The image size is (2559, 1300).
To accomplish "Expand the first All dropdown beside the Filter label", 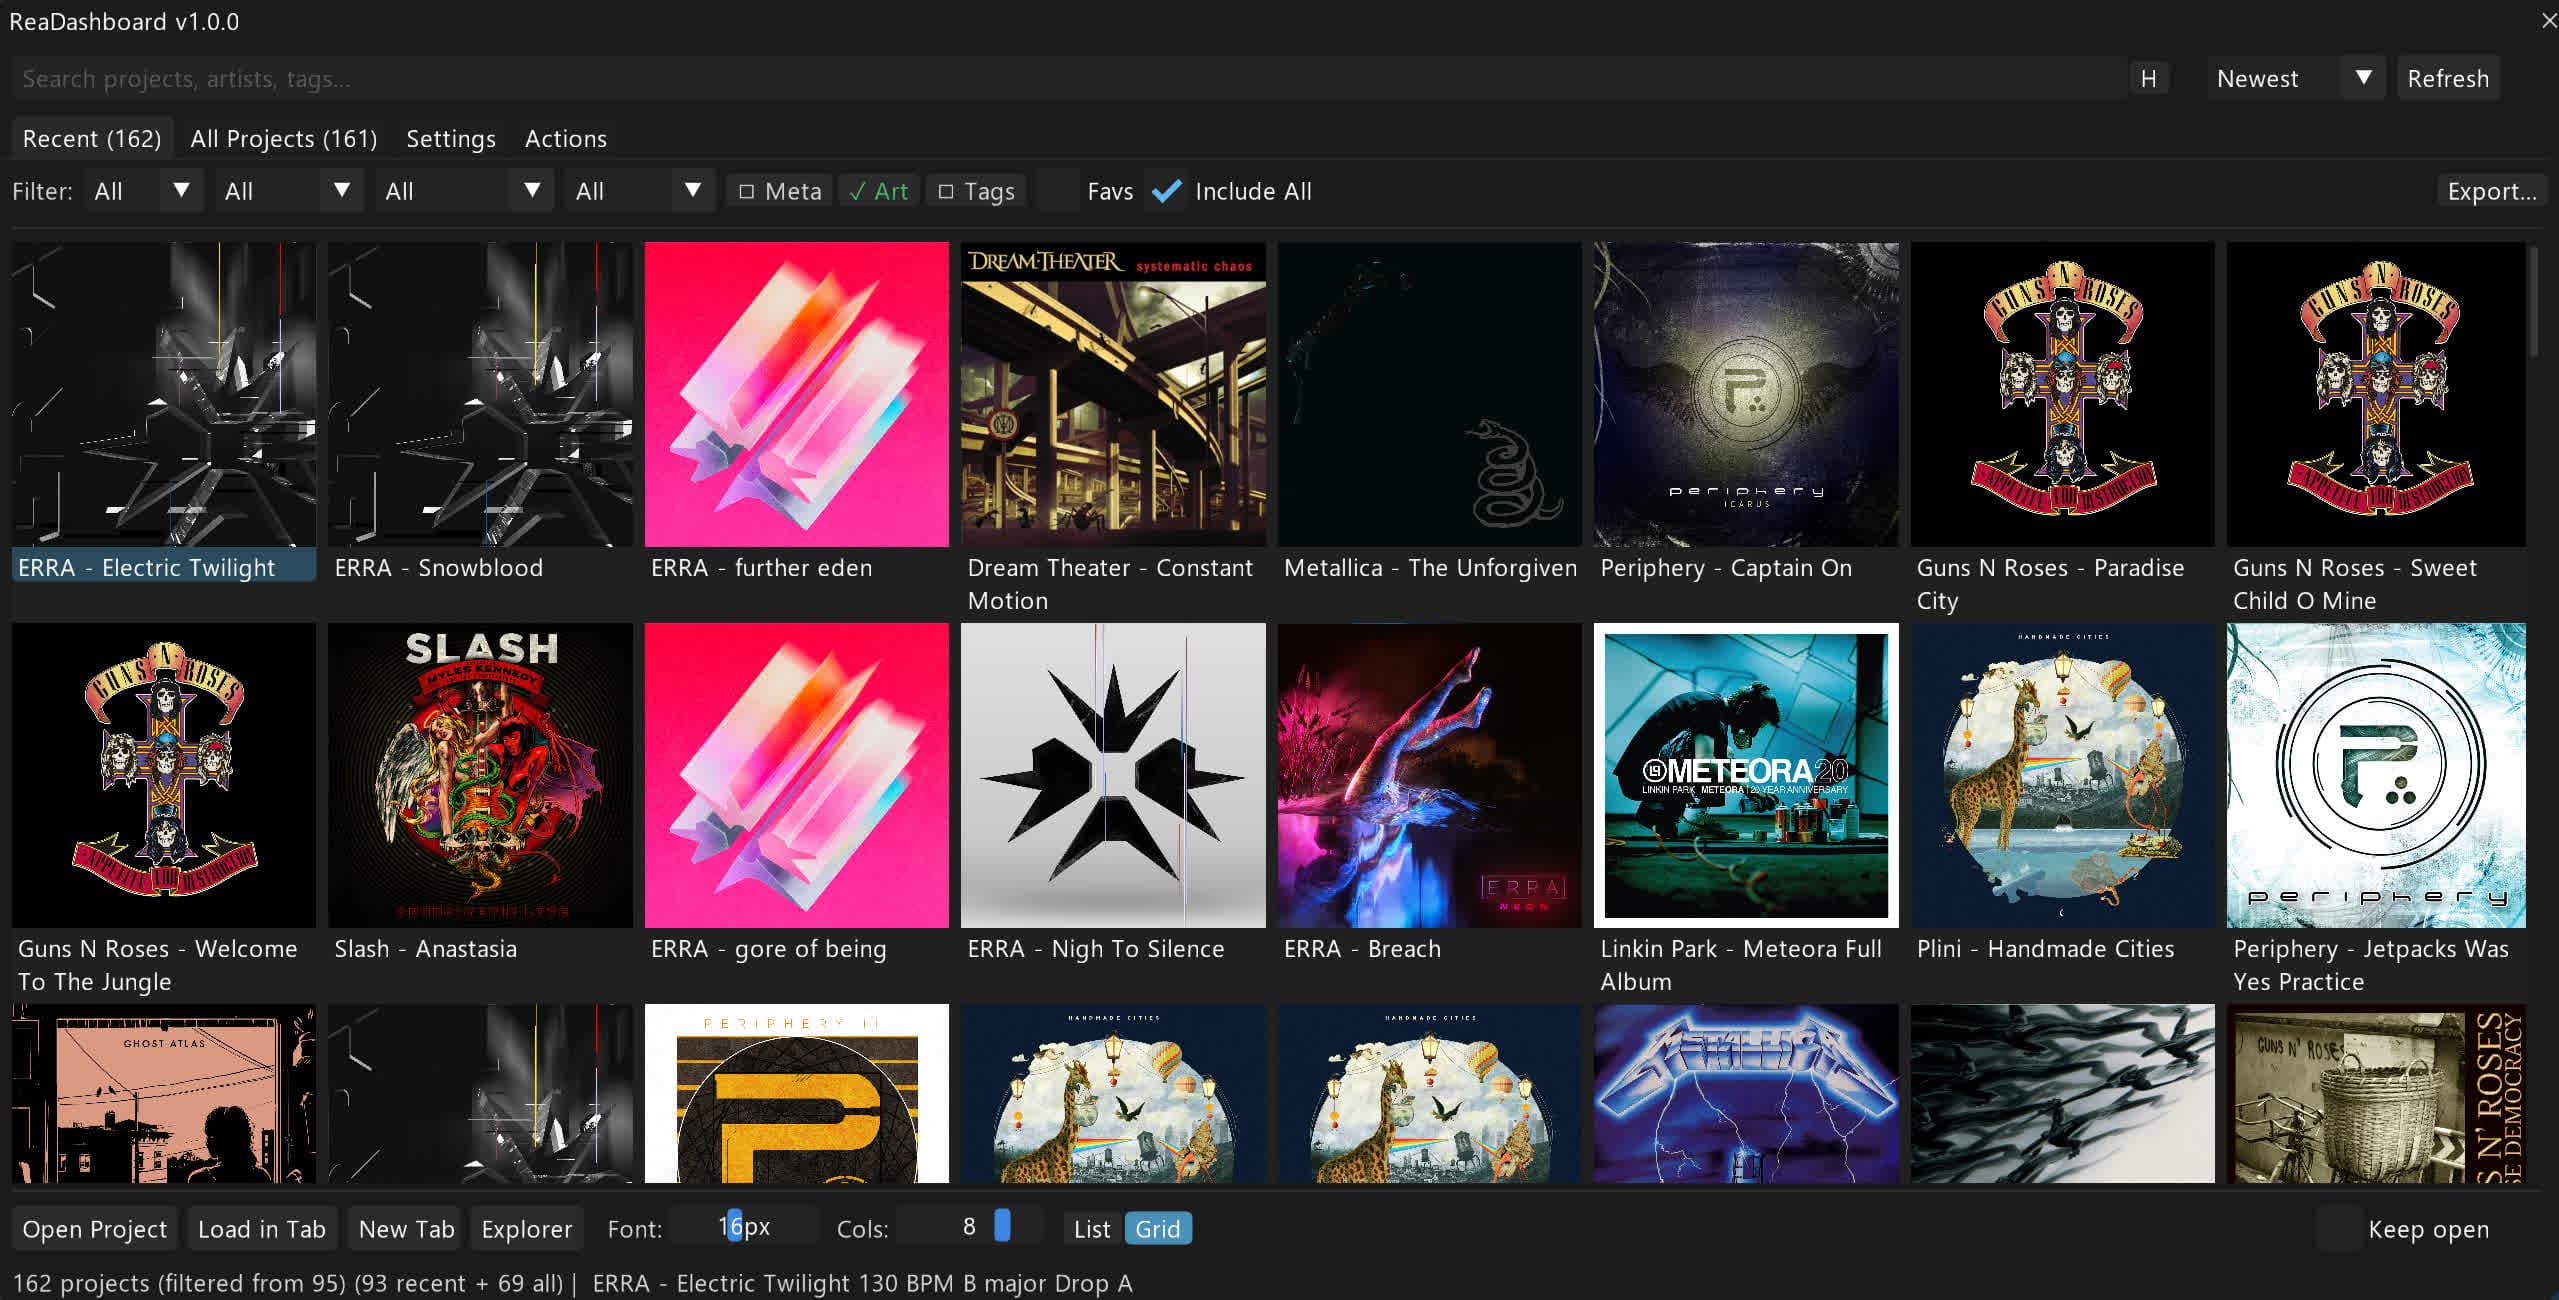I will coord(144,191).
